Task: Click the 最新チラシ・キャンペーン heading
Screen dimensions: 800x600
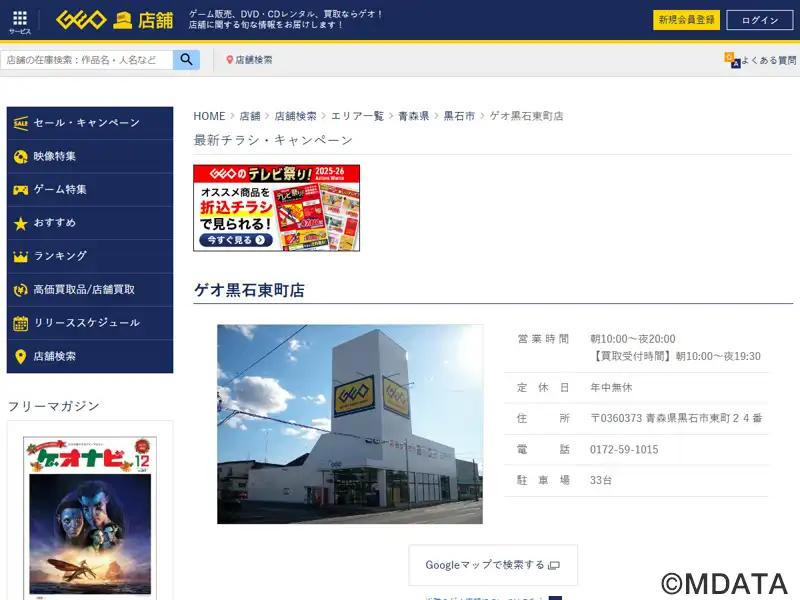Action: pos(273,140)
